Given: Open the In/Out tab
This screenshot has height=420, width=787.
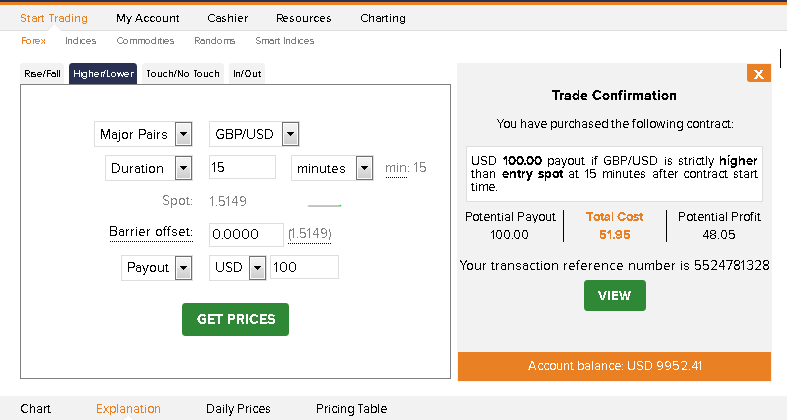Looking at the screenshot, I should coord(246,74).
